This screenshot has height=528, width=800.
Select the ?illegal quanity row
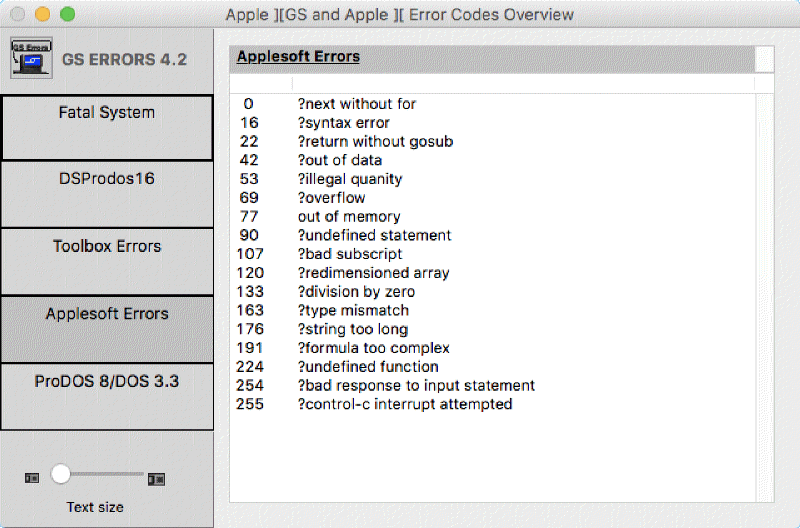coord(492,179)
